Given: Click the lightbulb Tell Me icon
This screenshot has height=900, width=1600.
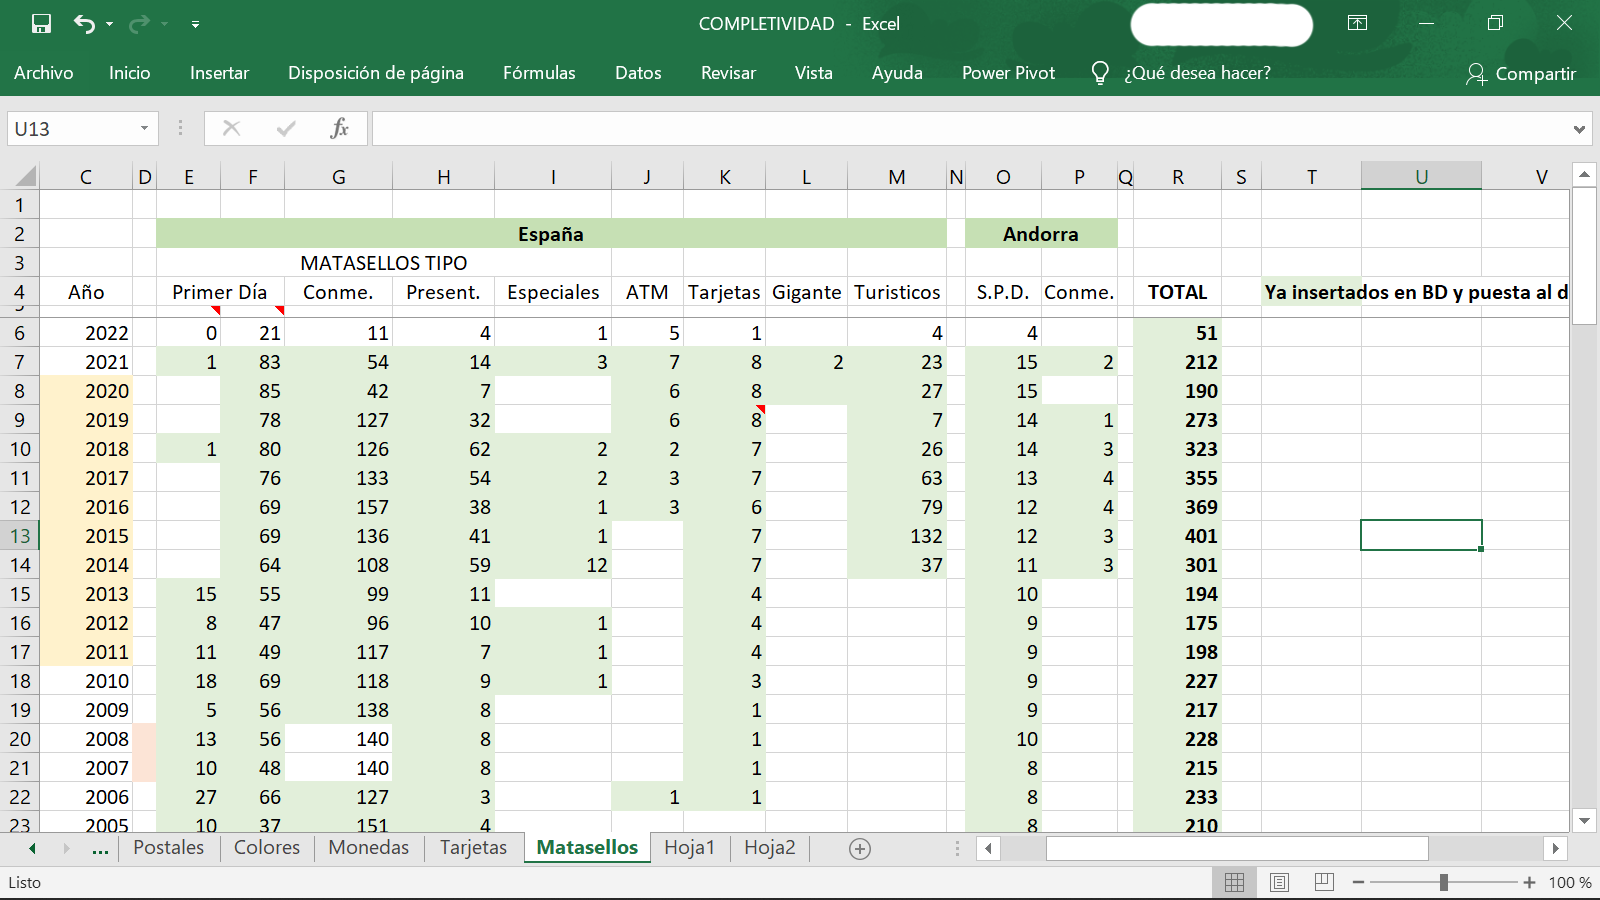Looking at the screenshot, I should (1100, 73).
